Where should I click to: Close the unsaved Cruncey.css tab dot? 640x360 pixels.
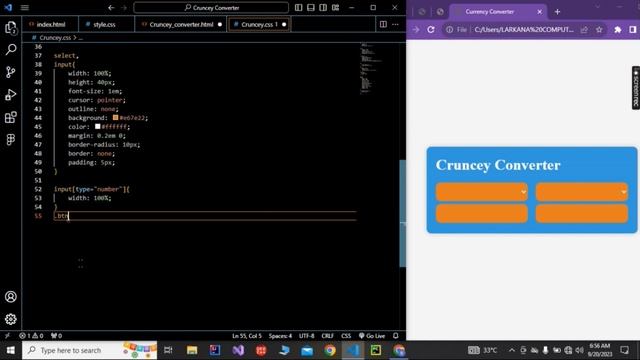[284, 24]
